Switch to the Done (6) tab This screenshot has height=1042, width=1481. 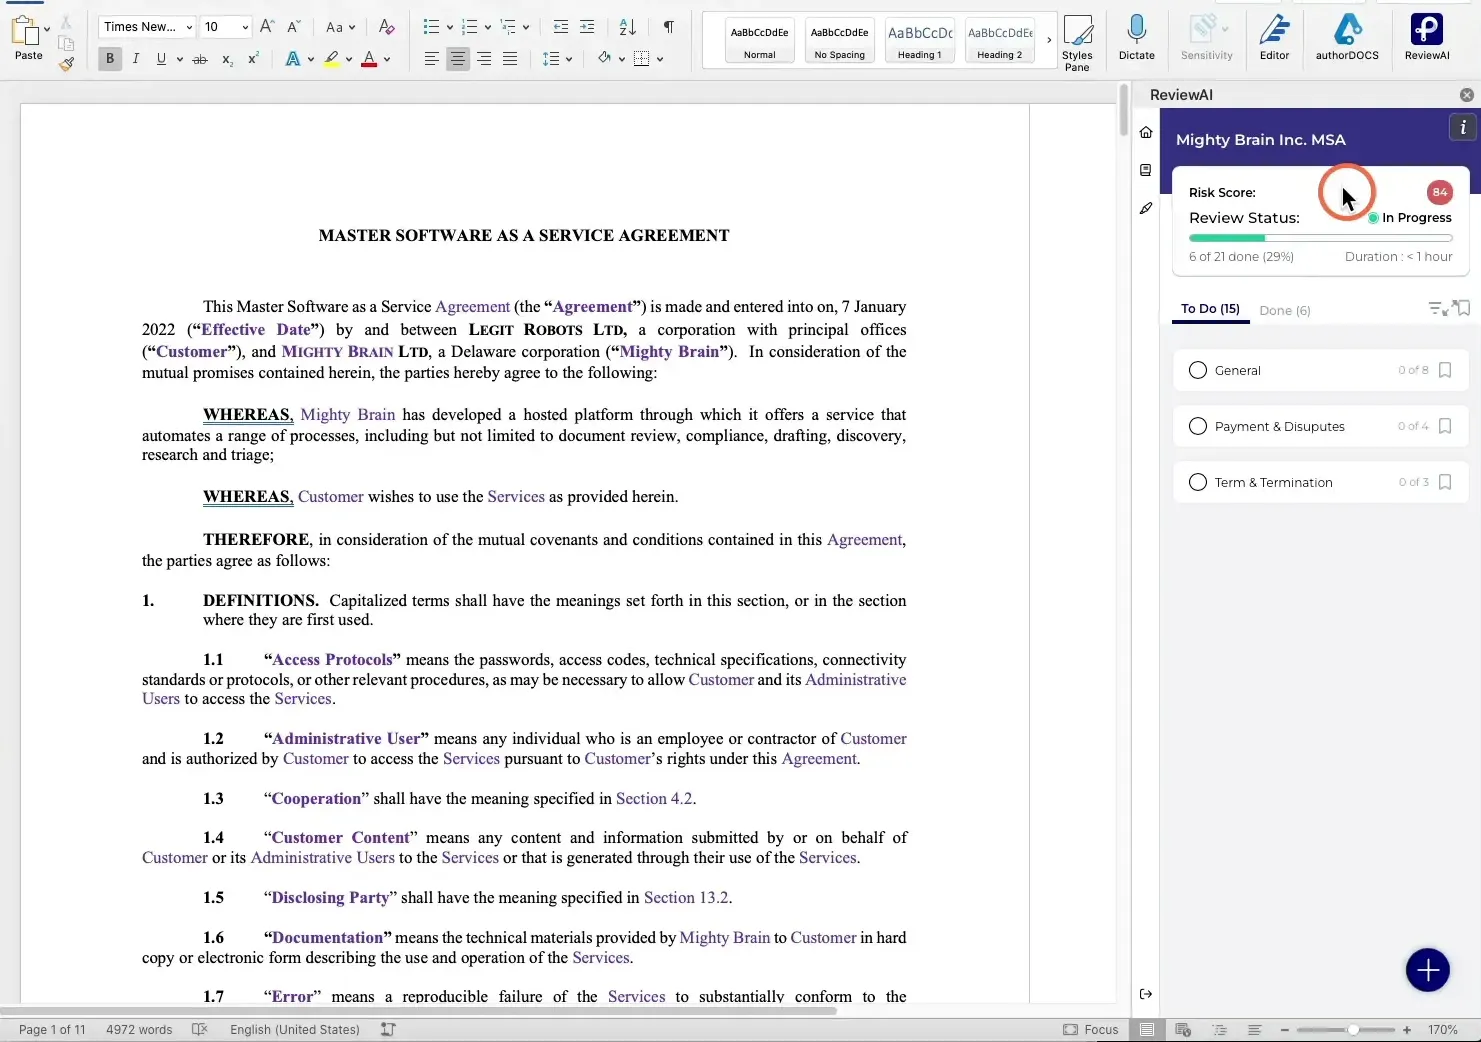(1285, 311)
